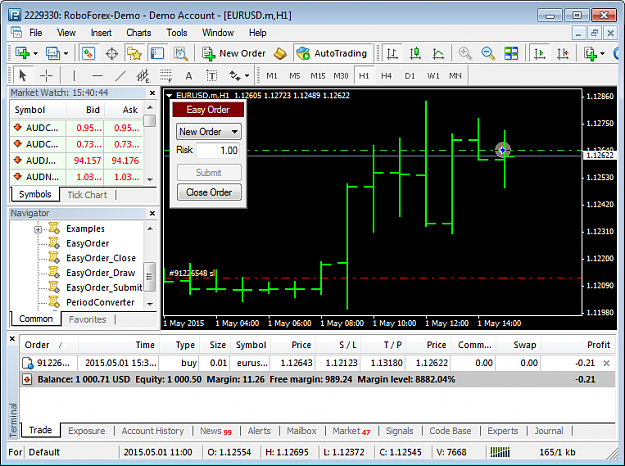The image size is (625, 466).
Task: Select the trendline drawing tool
Action: pyautogui.click(x=120, y=75)
